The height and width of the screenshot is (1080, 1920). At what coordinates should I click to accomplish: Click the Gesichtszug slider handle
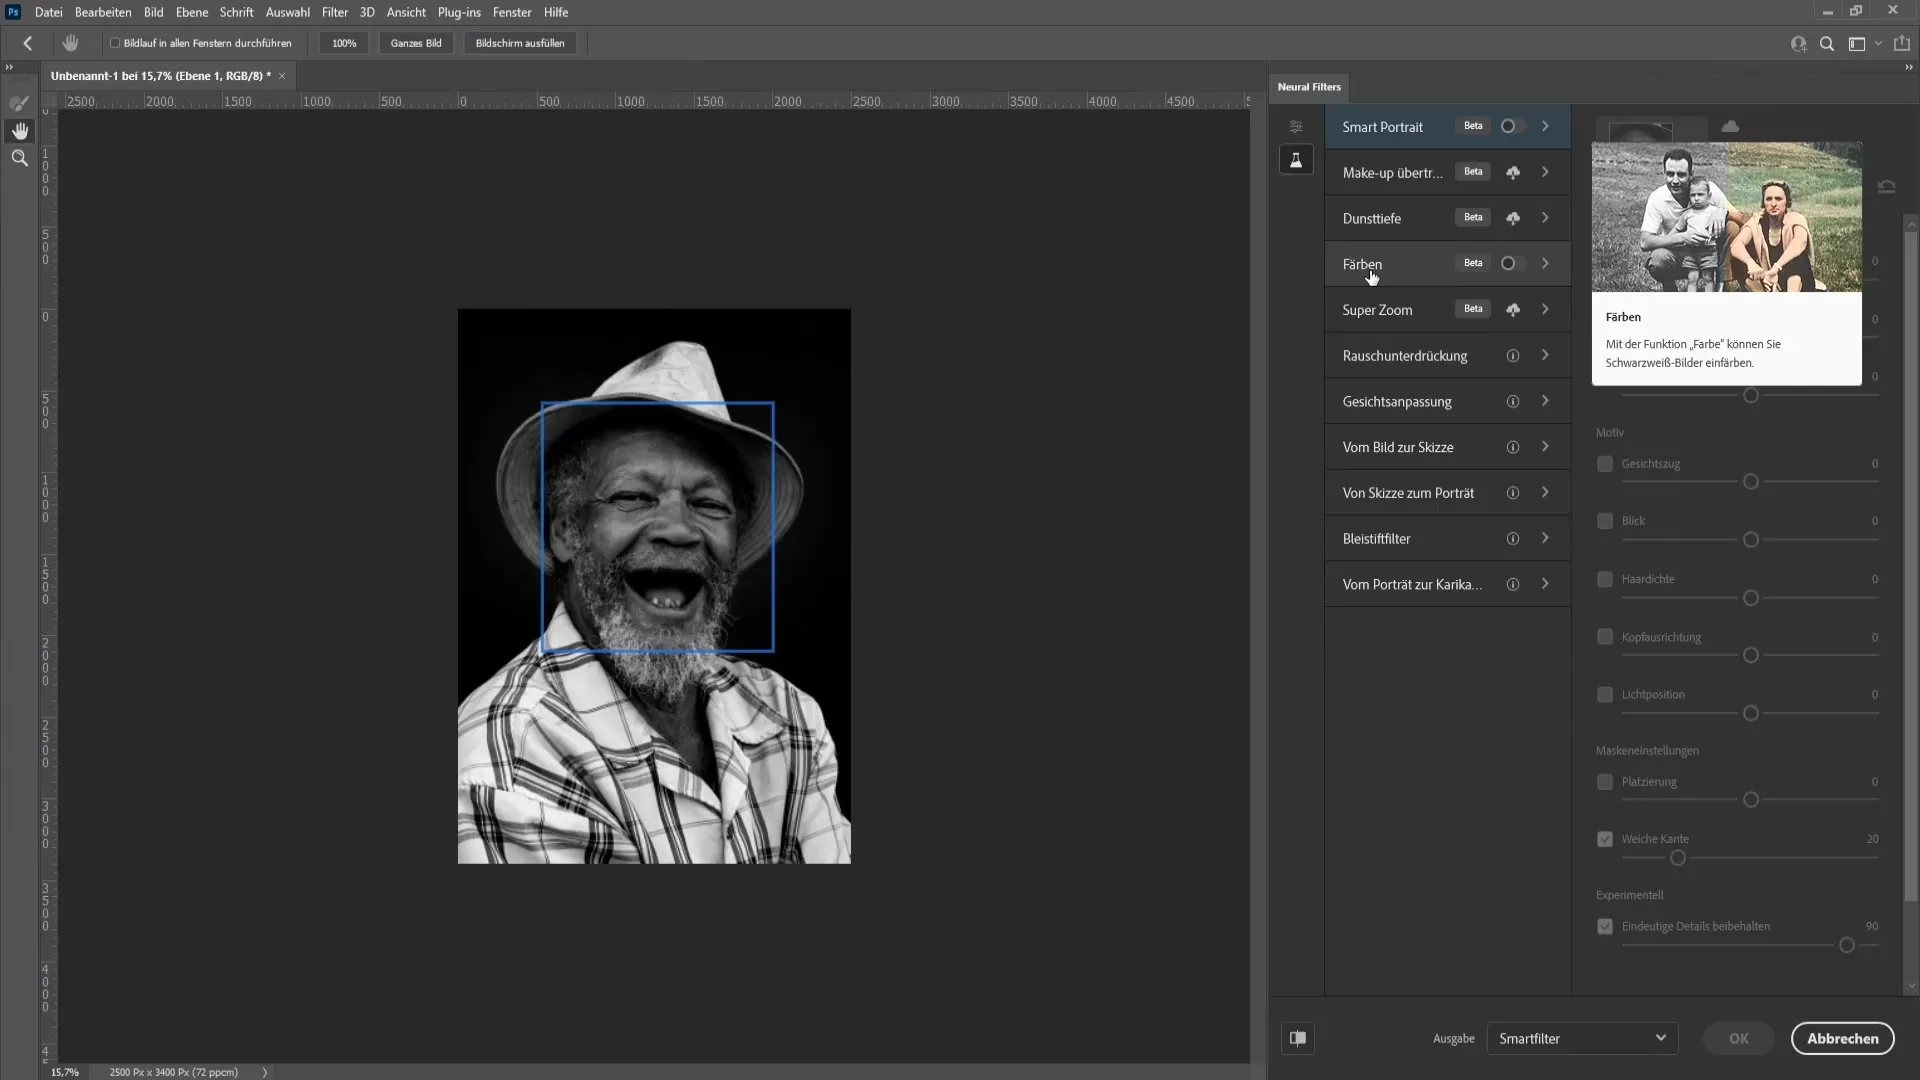pyautogui.click(x=1751, y=482)
